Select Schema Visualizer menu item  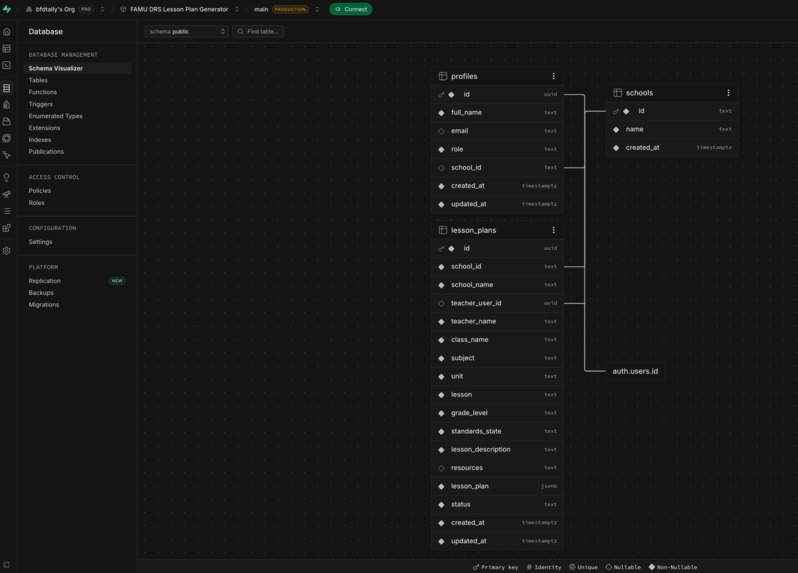pos(77,68)
